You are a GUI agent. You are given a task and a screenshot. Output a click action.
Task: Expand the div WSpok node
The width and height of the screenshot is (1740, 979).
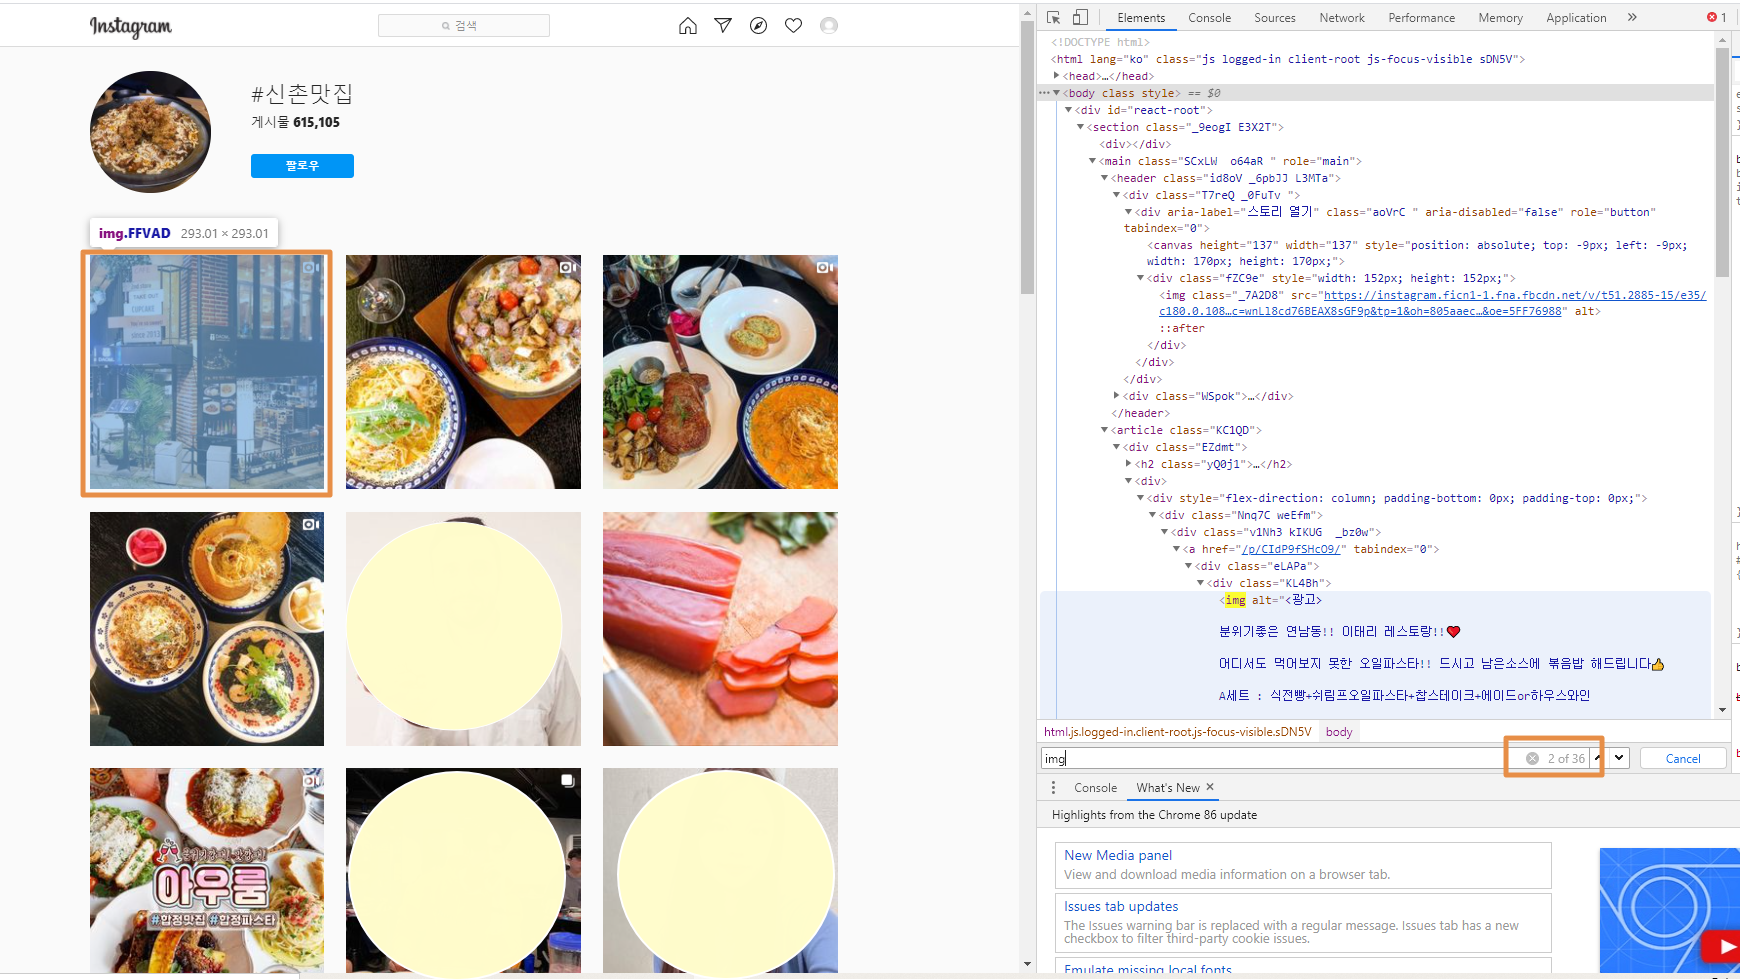[x=1116, y=396]
